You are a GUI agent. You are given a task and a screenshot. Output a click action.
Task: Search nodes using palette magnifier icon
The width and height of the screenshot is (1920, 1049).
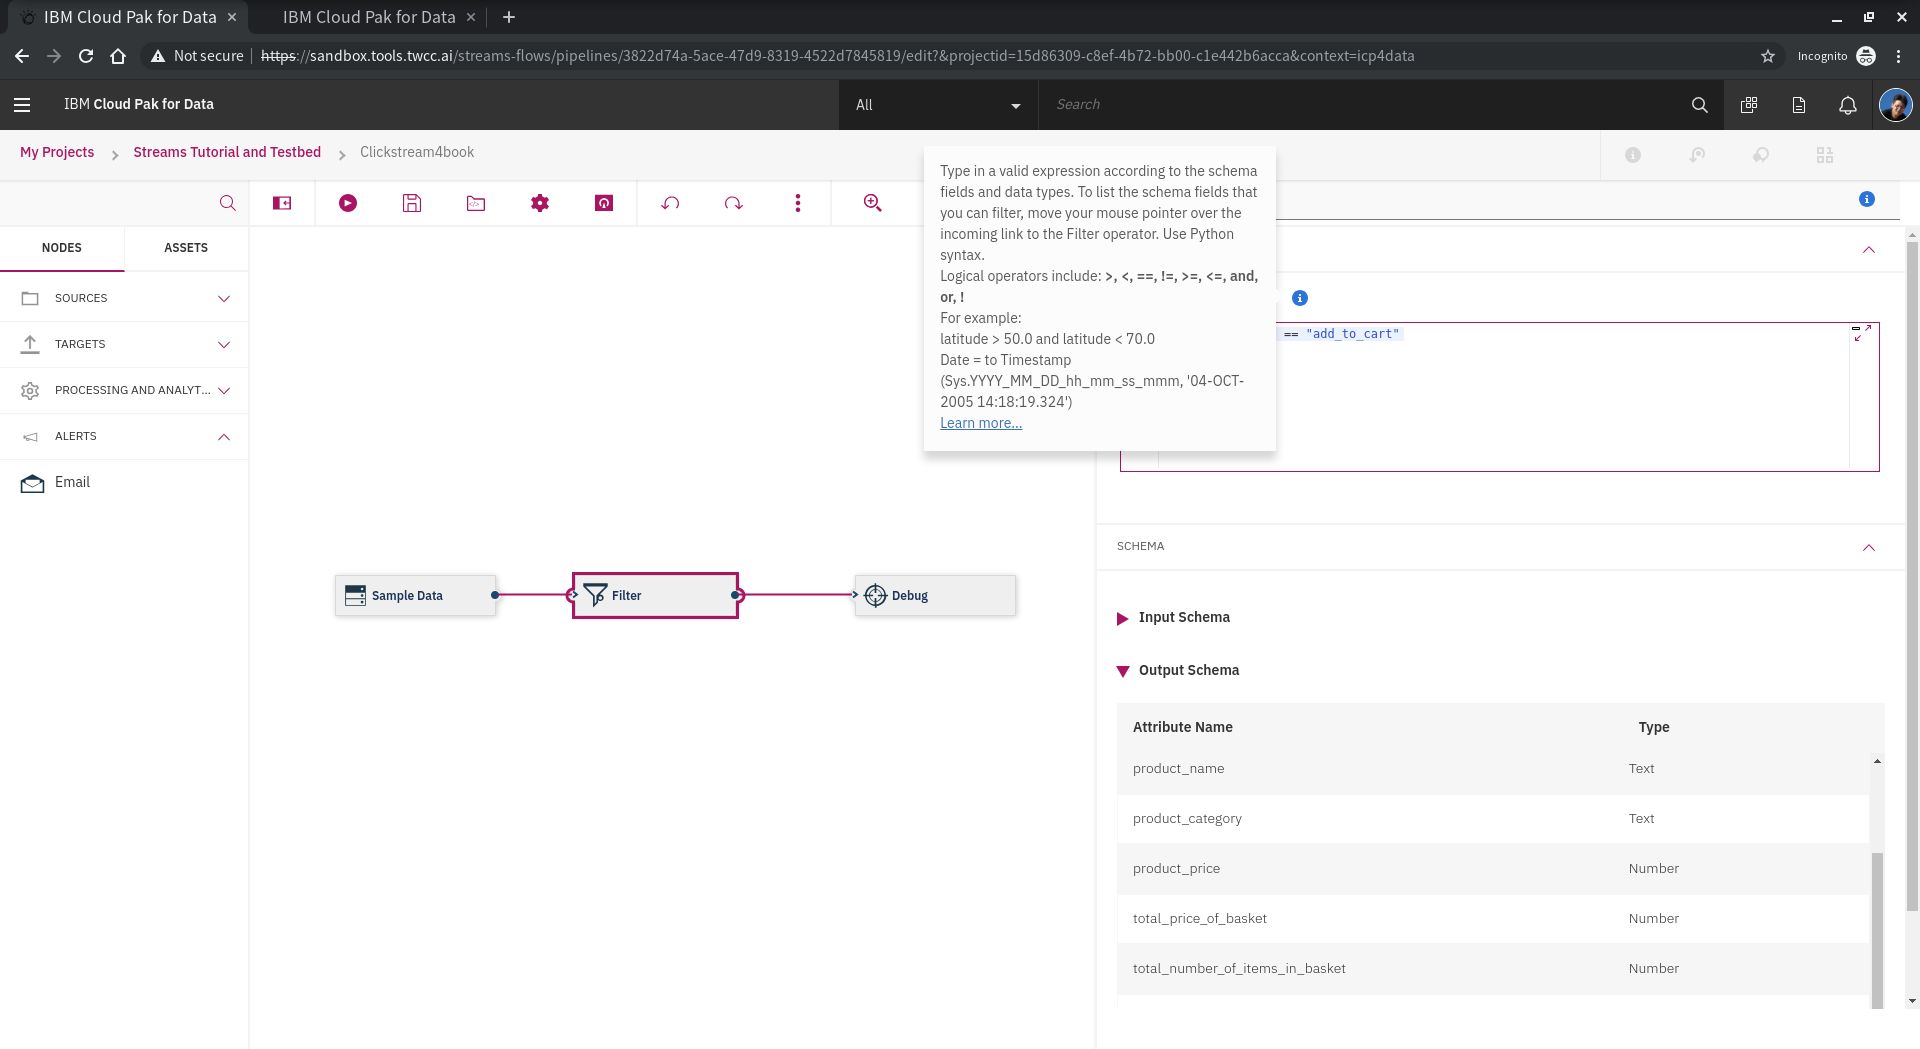[x=228, y=203]
